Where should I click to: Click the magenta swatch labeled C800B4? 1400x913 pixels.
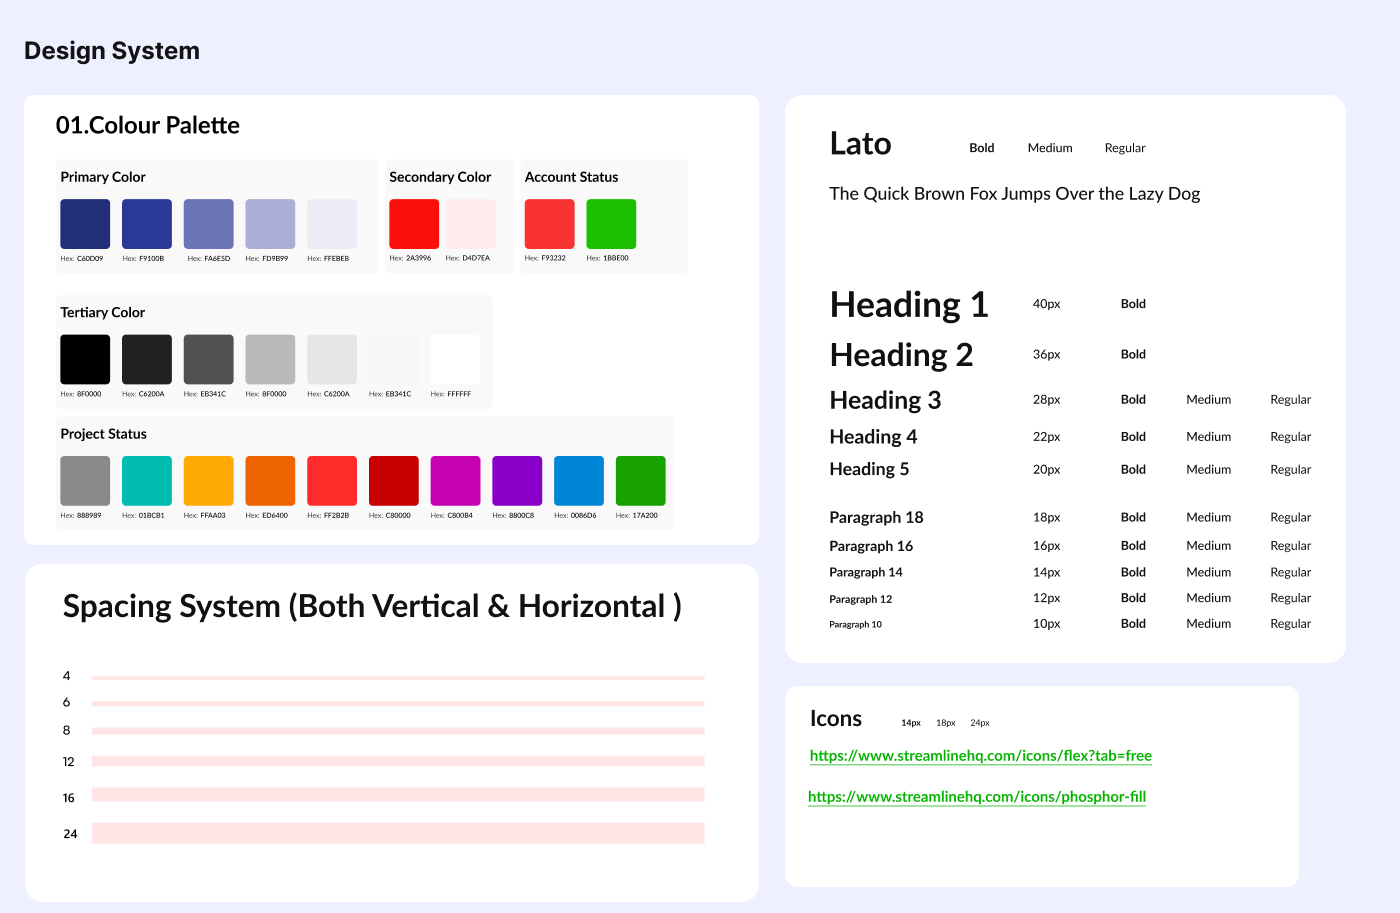coord(455,481)
